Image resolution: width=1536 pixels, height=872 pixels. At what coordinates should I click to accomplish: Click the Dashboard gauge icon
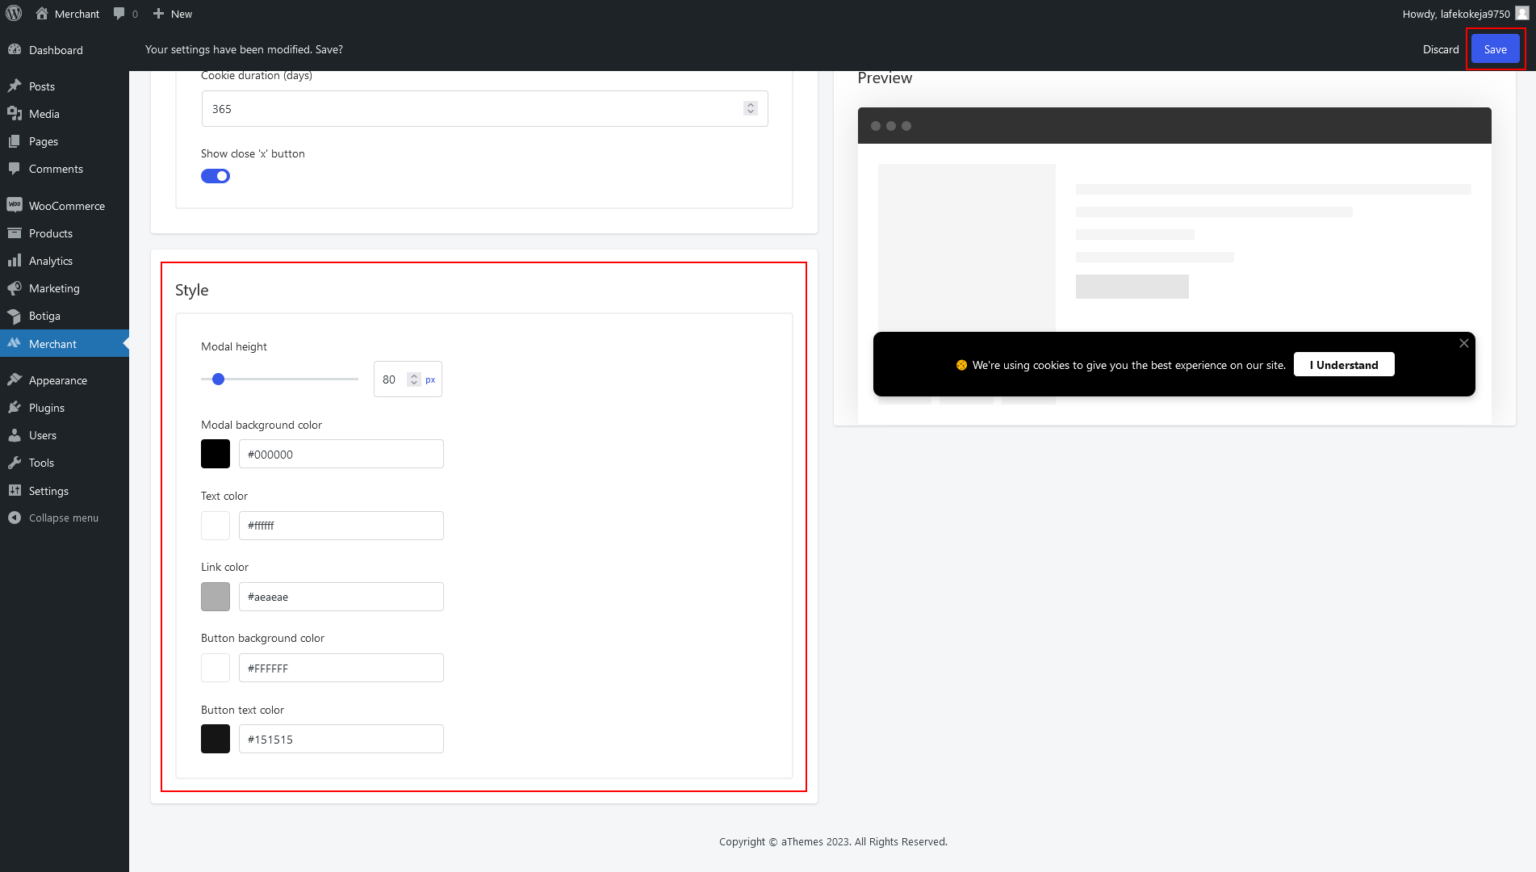14,50
